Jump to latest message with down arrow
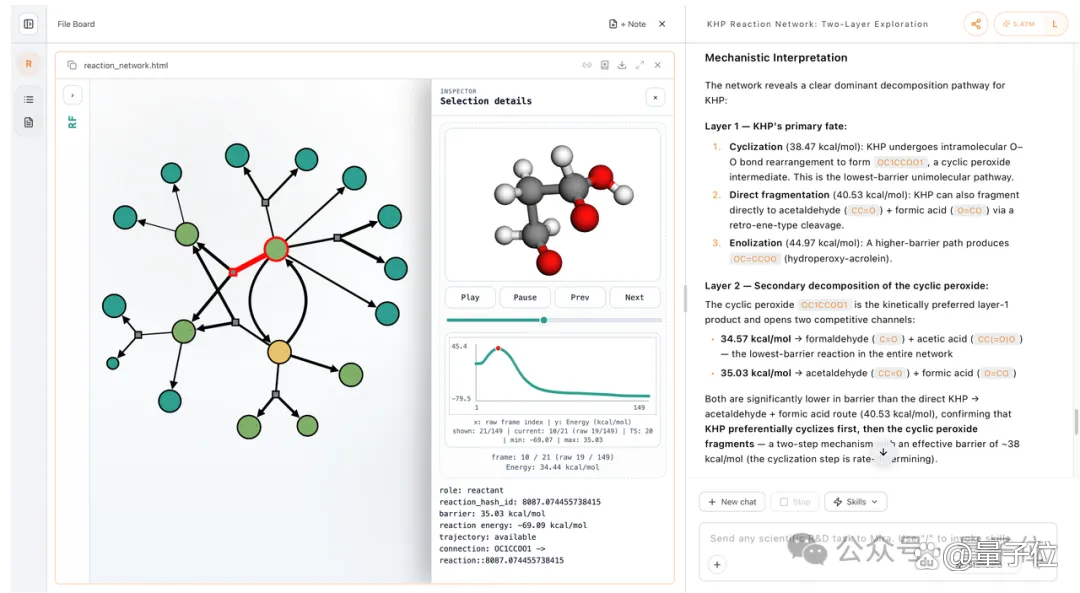 coord(883,452)
